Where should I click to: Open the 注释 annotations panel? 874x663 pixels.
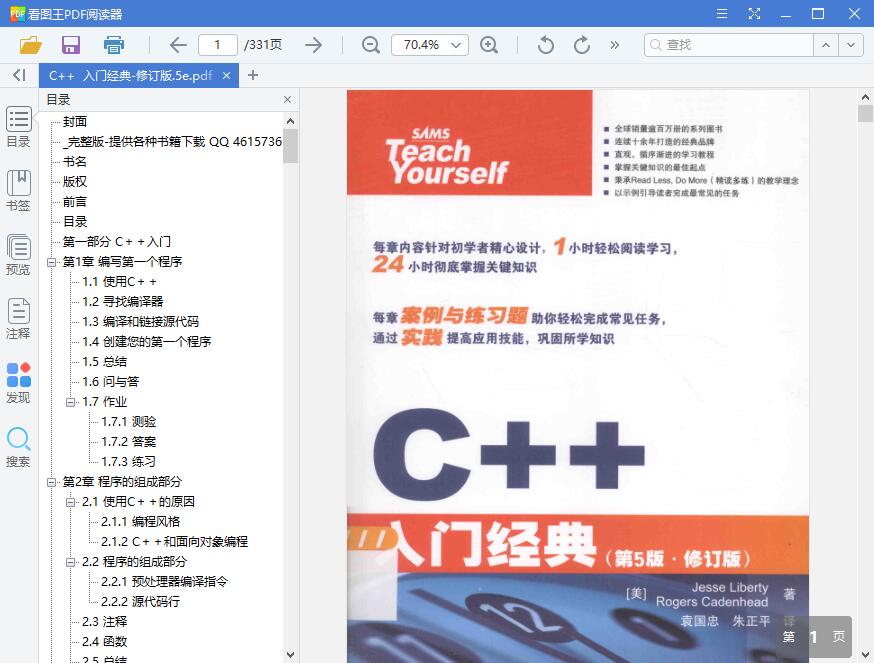click(18, 318)
